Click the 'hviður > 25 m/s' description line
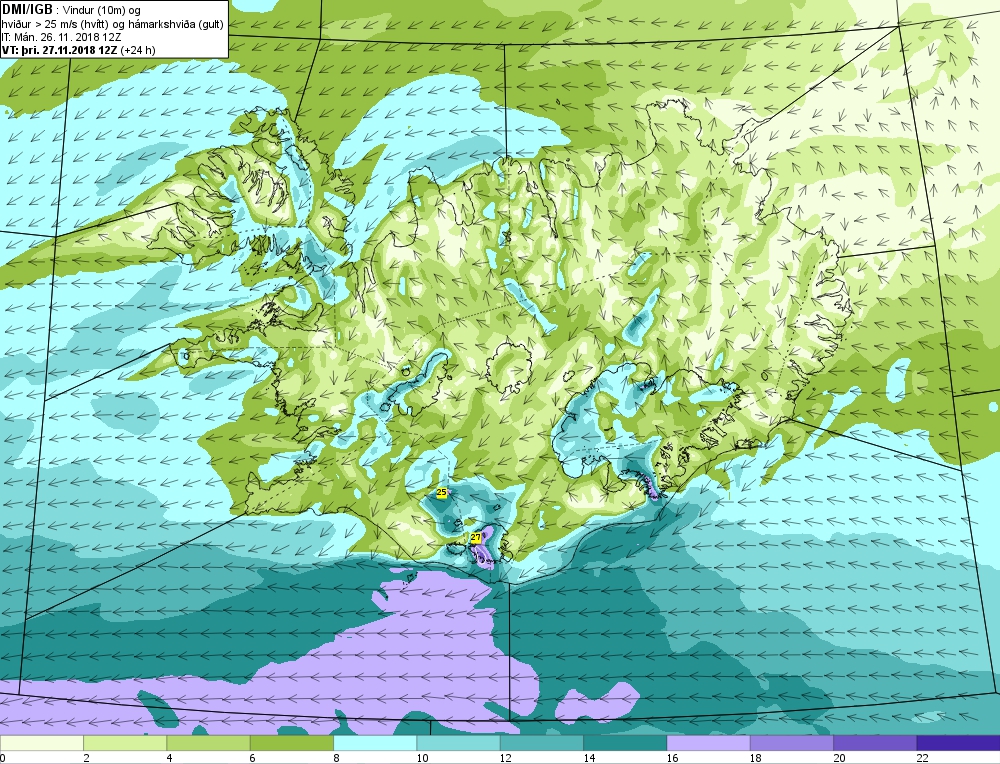The image size is (1000, 764). coord(112,24)
